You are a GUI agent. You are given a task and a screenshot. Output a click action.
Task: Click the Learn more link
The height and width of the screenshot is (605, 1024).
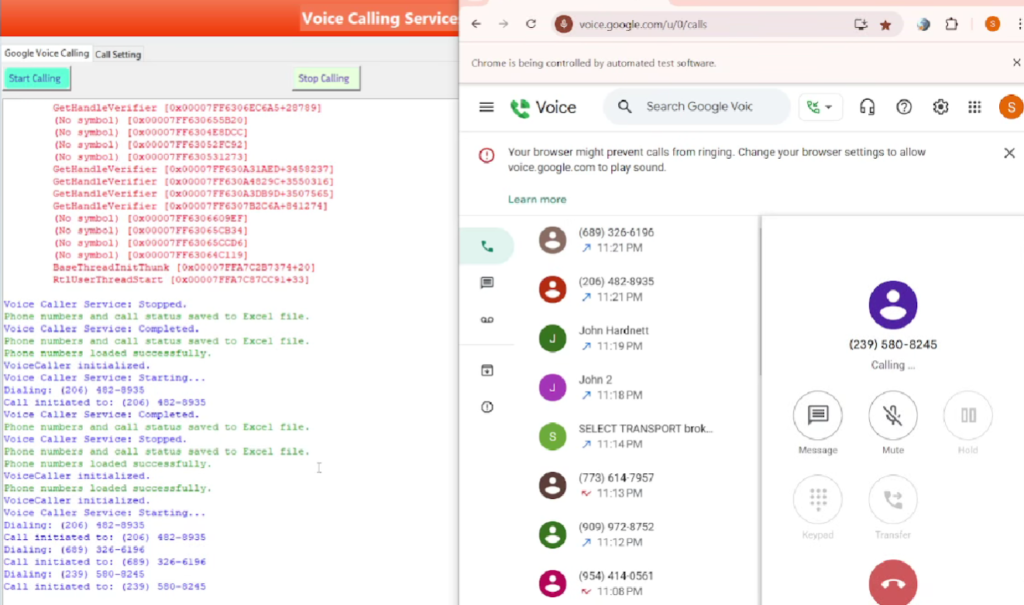click(537, 199)
